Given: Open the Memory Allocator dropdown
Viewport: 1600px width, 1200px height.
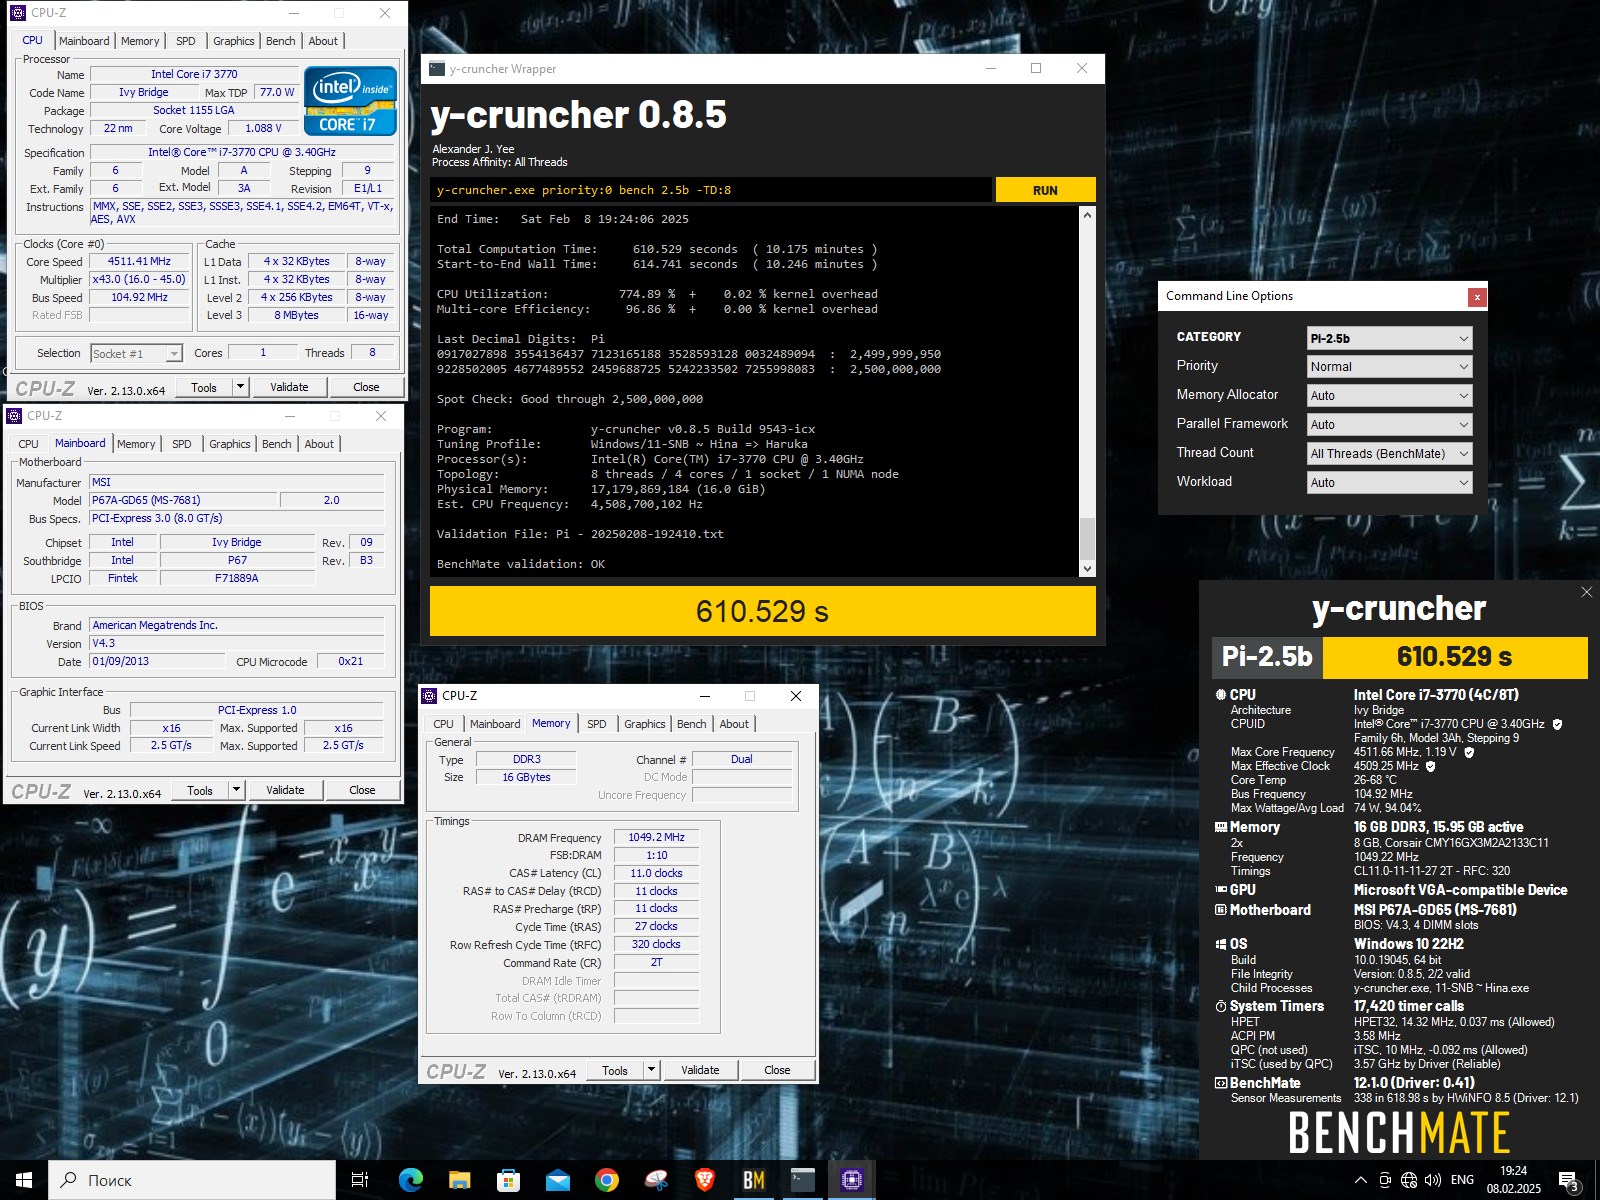Looking at the screenshot, I should point(1389,396).
